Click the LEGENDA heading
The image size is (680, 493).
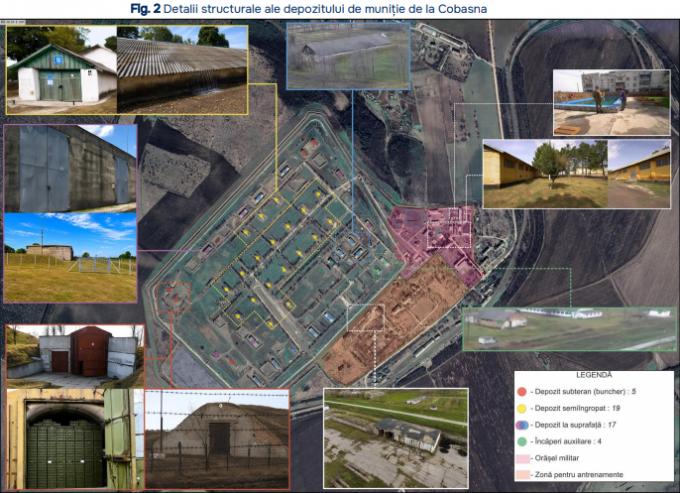coord(594,375)
